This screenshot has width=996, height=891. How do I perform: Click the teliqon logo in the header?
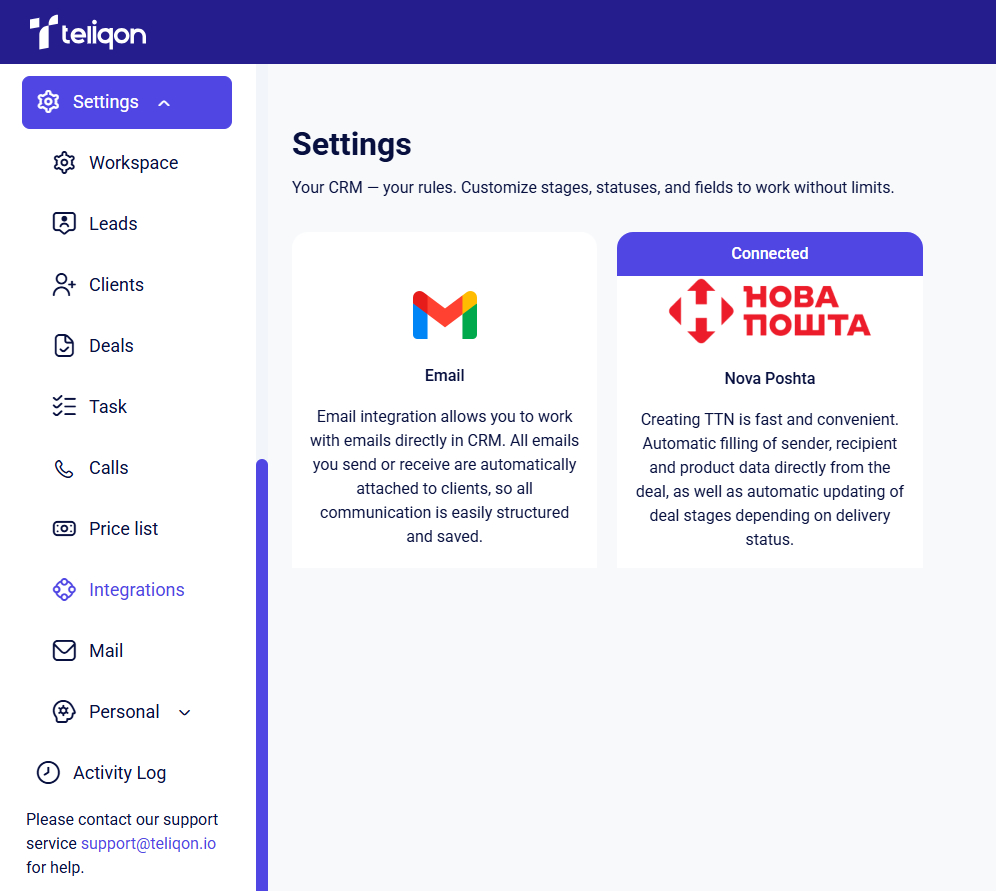coord(88,32)
